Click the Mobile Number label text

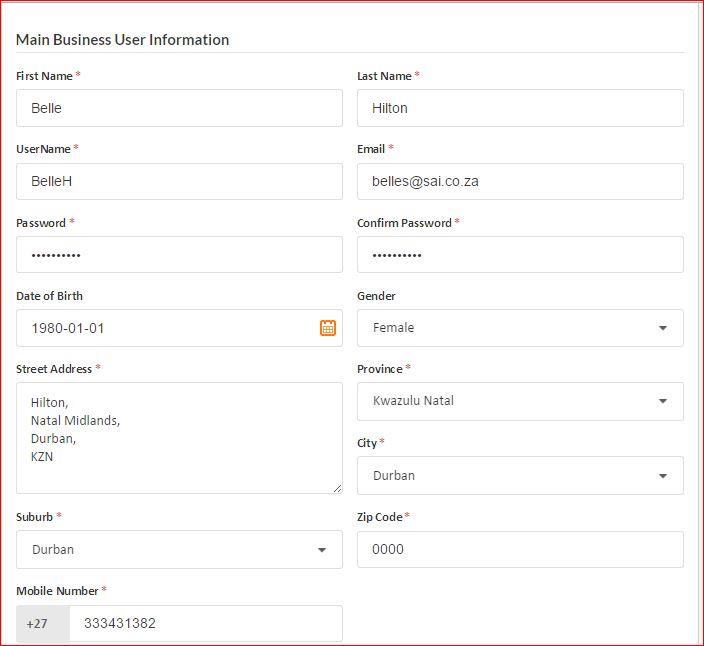coord(57,591)
